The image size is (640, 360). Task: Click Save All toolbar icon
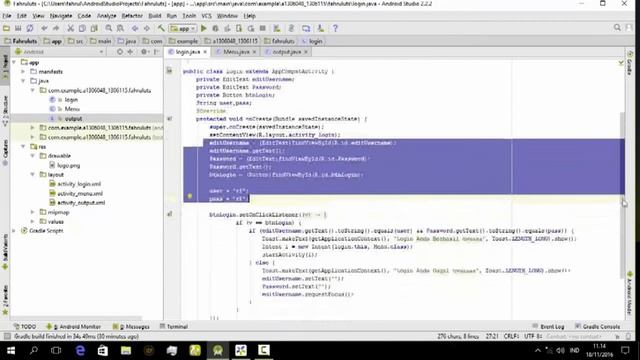pyautogui.click(x=18, y=28)
